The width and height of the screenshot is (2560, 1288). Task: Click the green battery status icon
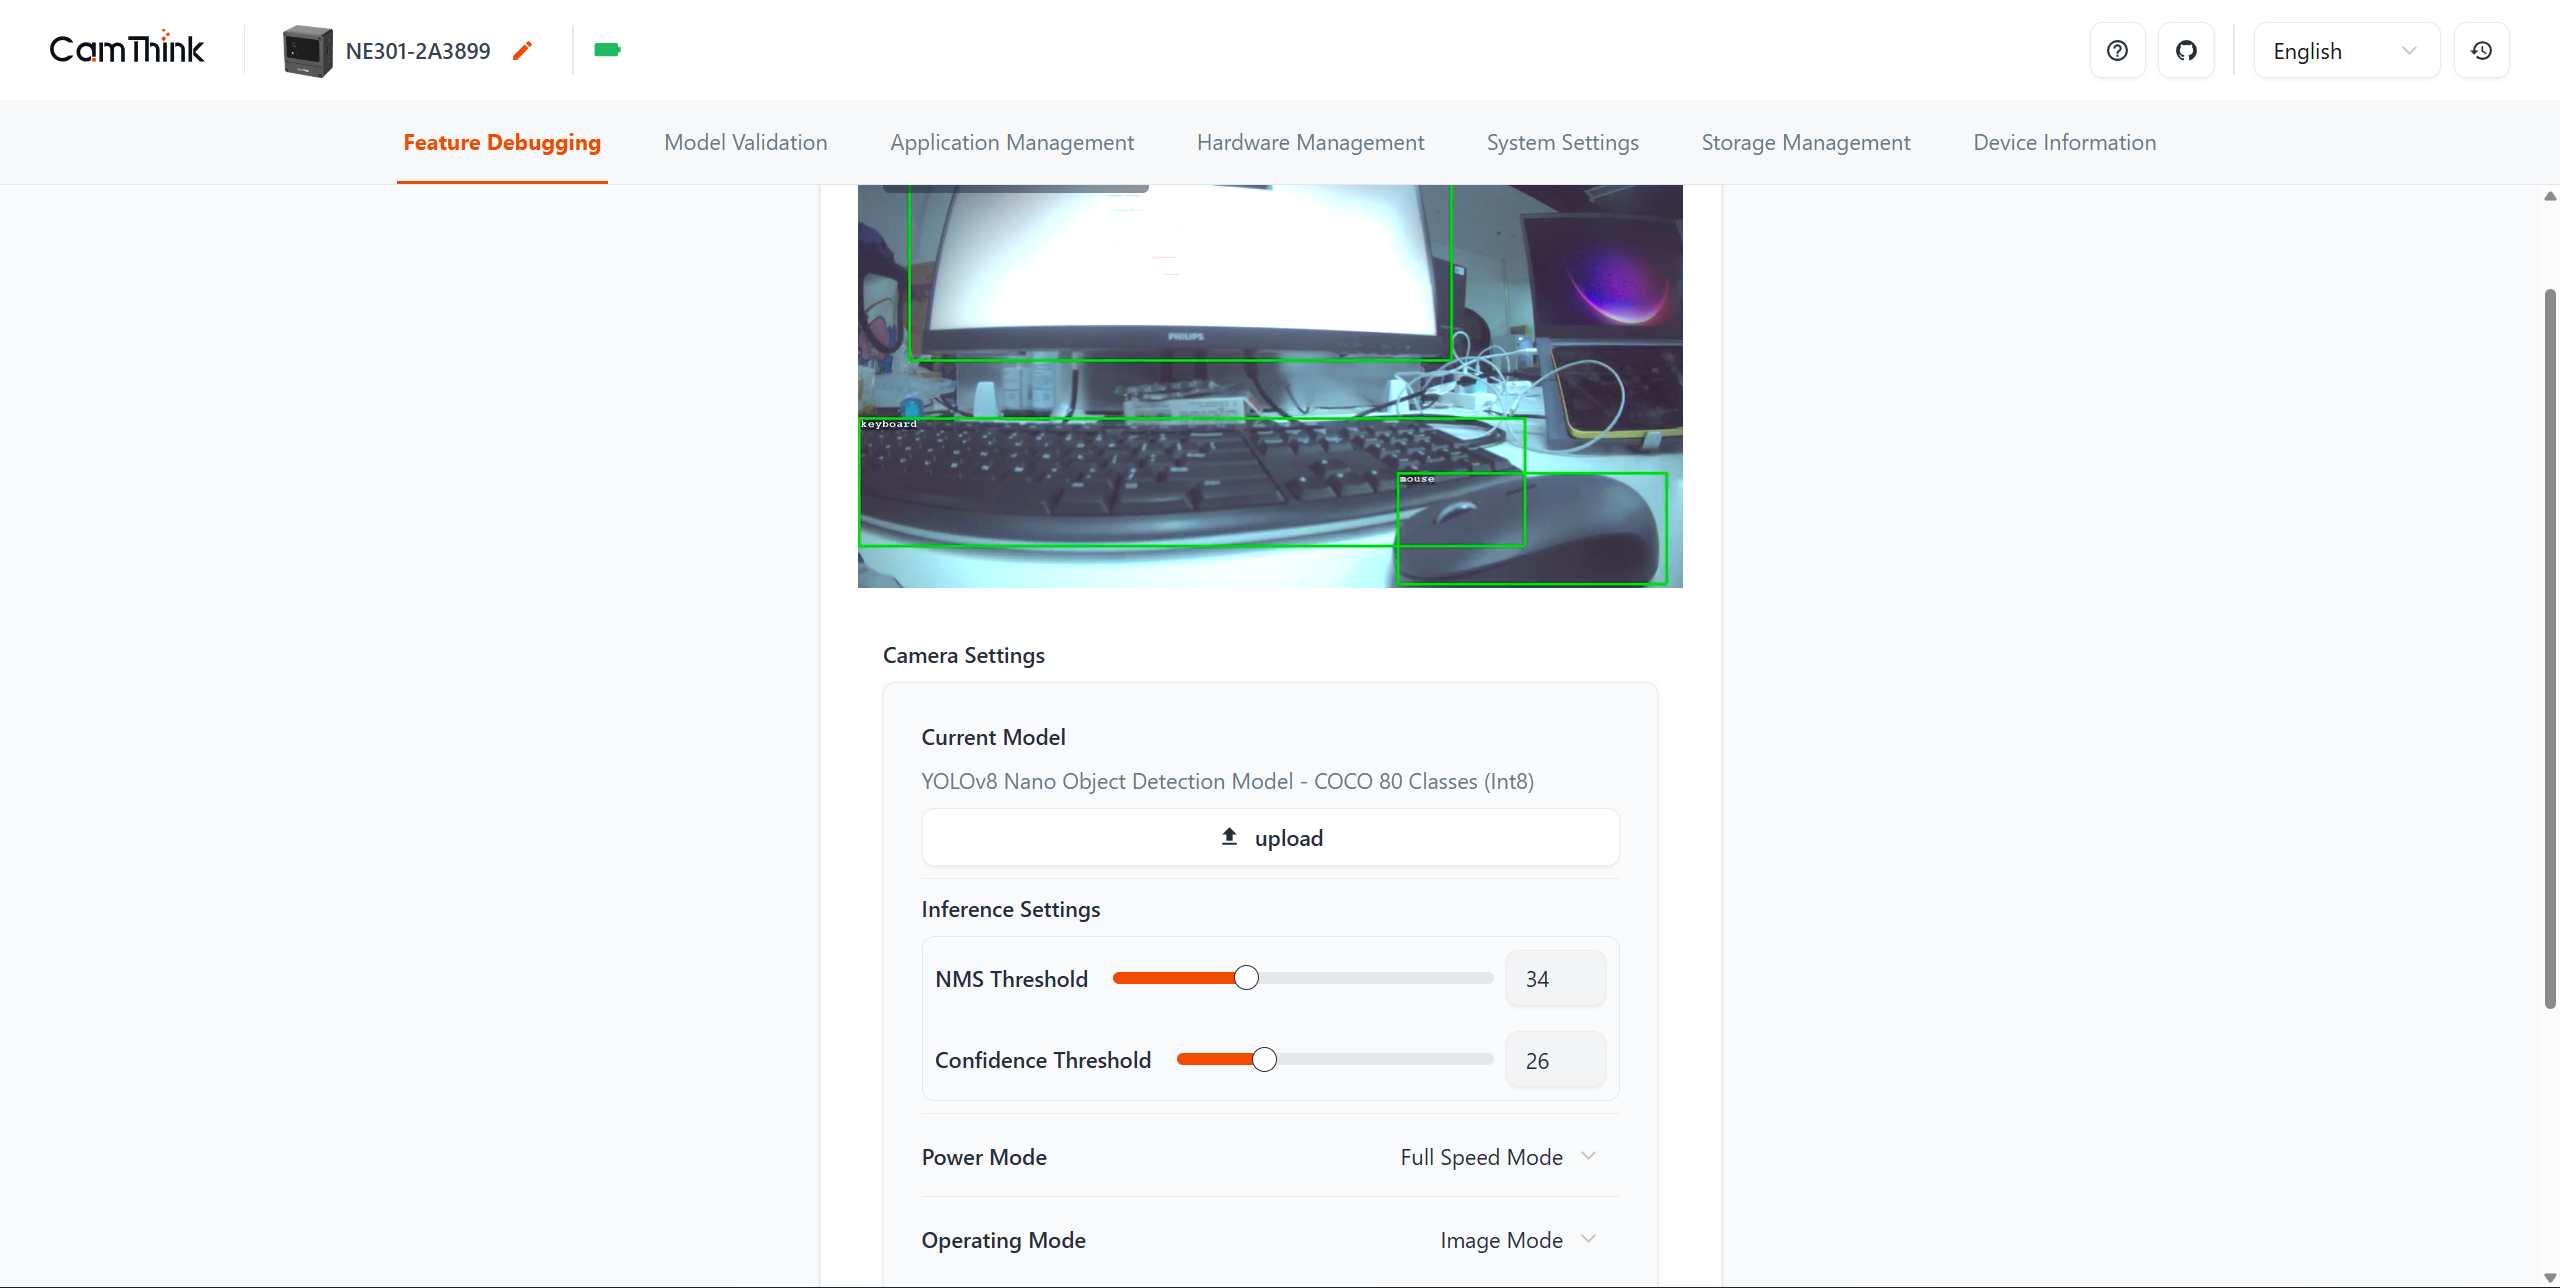[607, 50]
